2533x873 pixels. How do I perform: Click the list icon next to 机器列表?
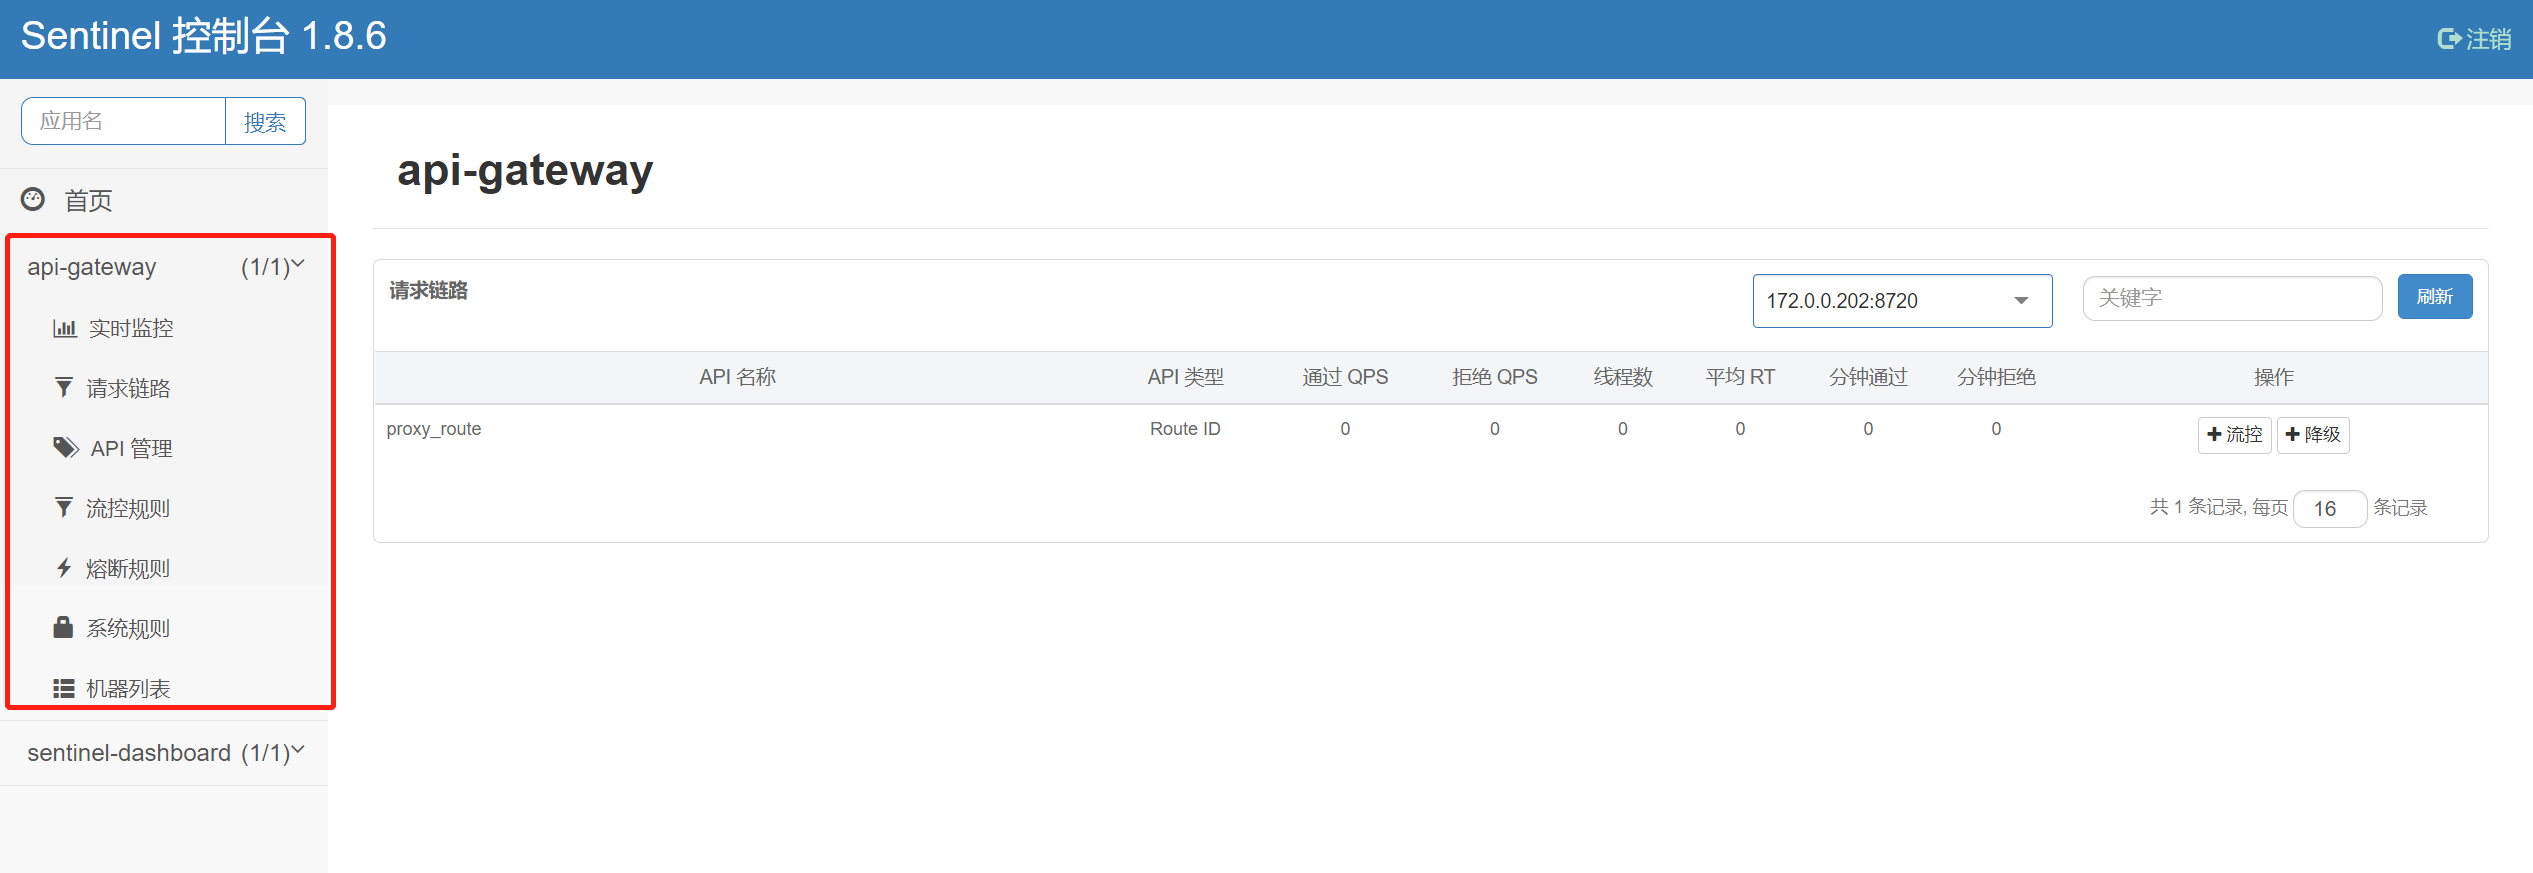pyautogui.click(x=64, y=688)
